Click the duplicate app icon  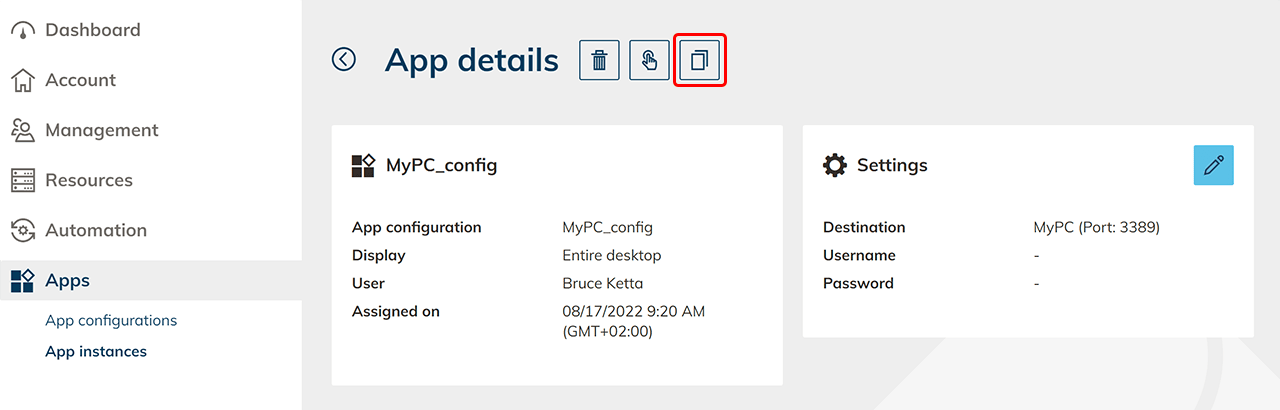pos(700,60)
